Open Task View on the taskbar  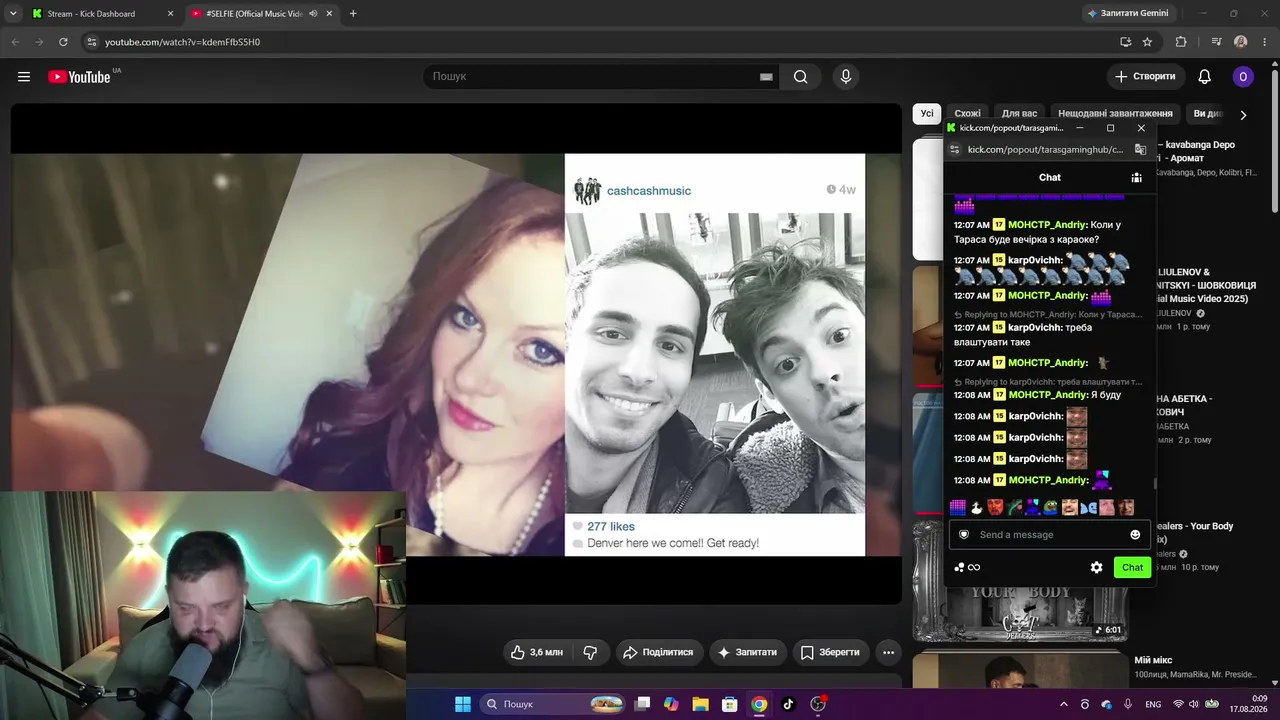point(643,704)
